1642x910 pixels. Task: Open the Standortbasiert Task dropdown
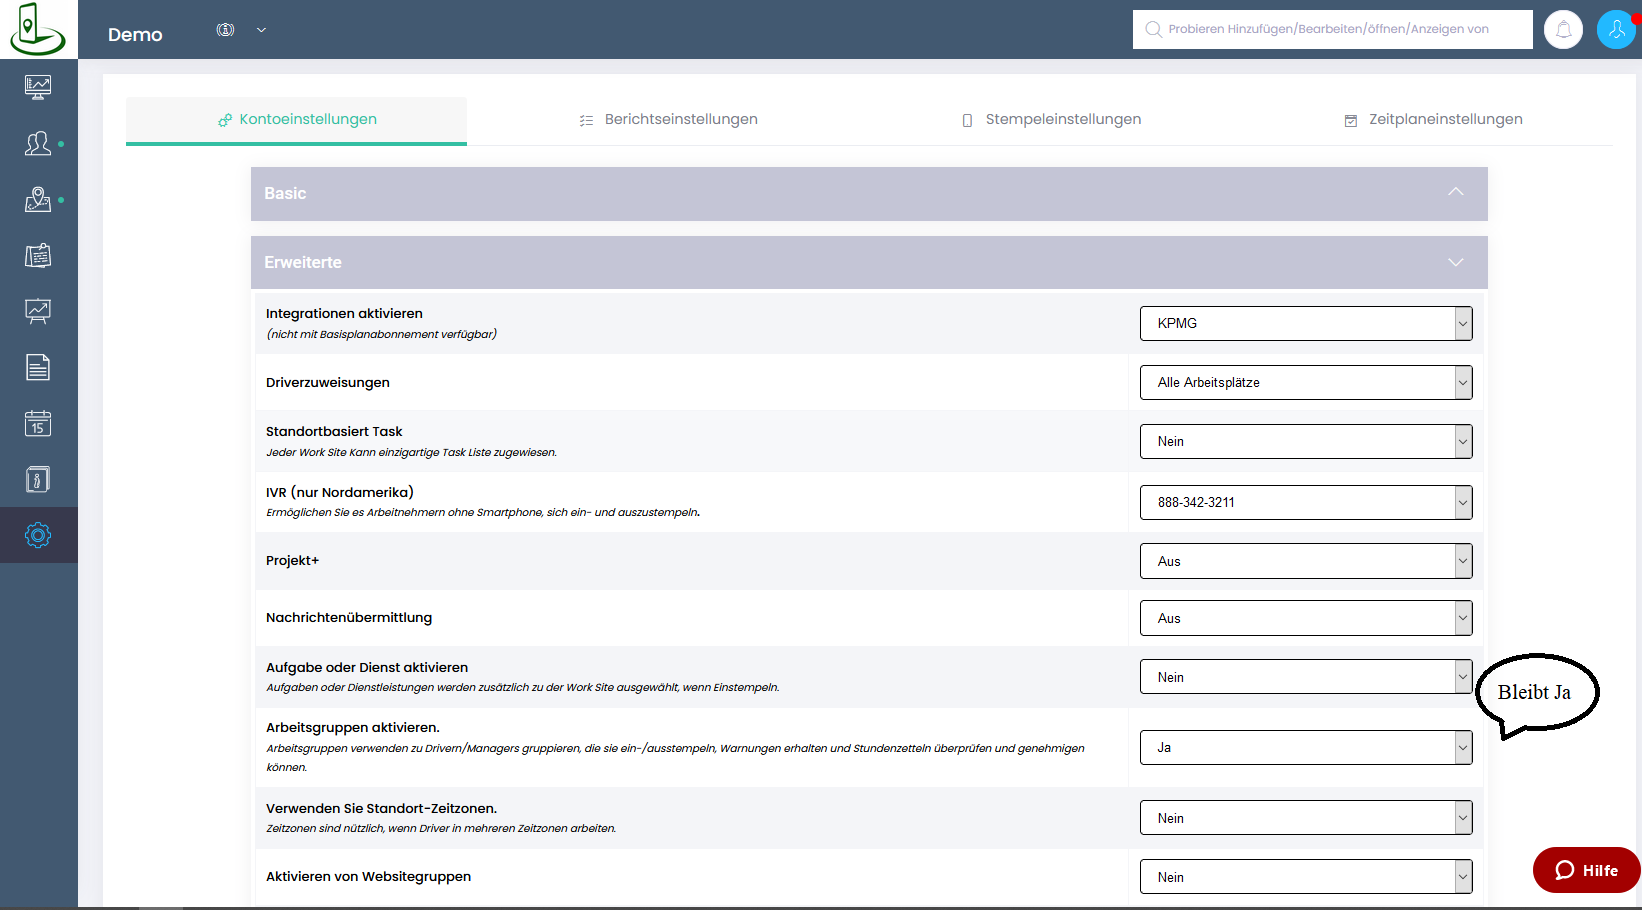point(1306,441)
